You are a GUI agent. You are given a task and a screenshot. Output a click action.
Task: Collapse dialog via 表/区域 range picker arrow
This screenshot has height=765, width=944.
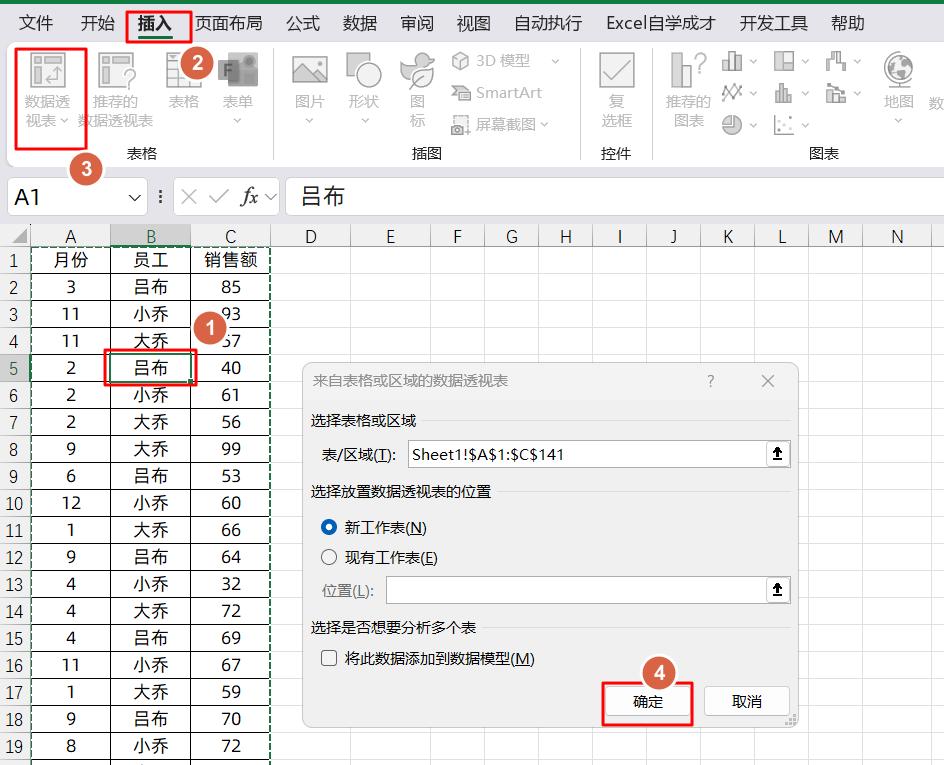777,454
